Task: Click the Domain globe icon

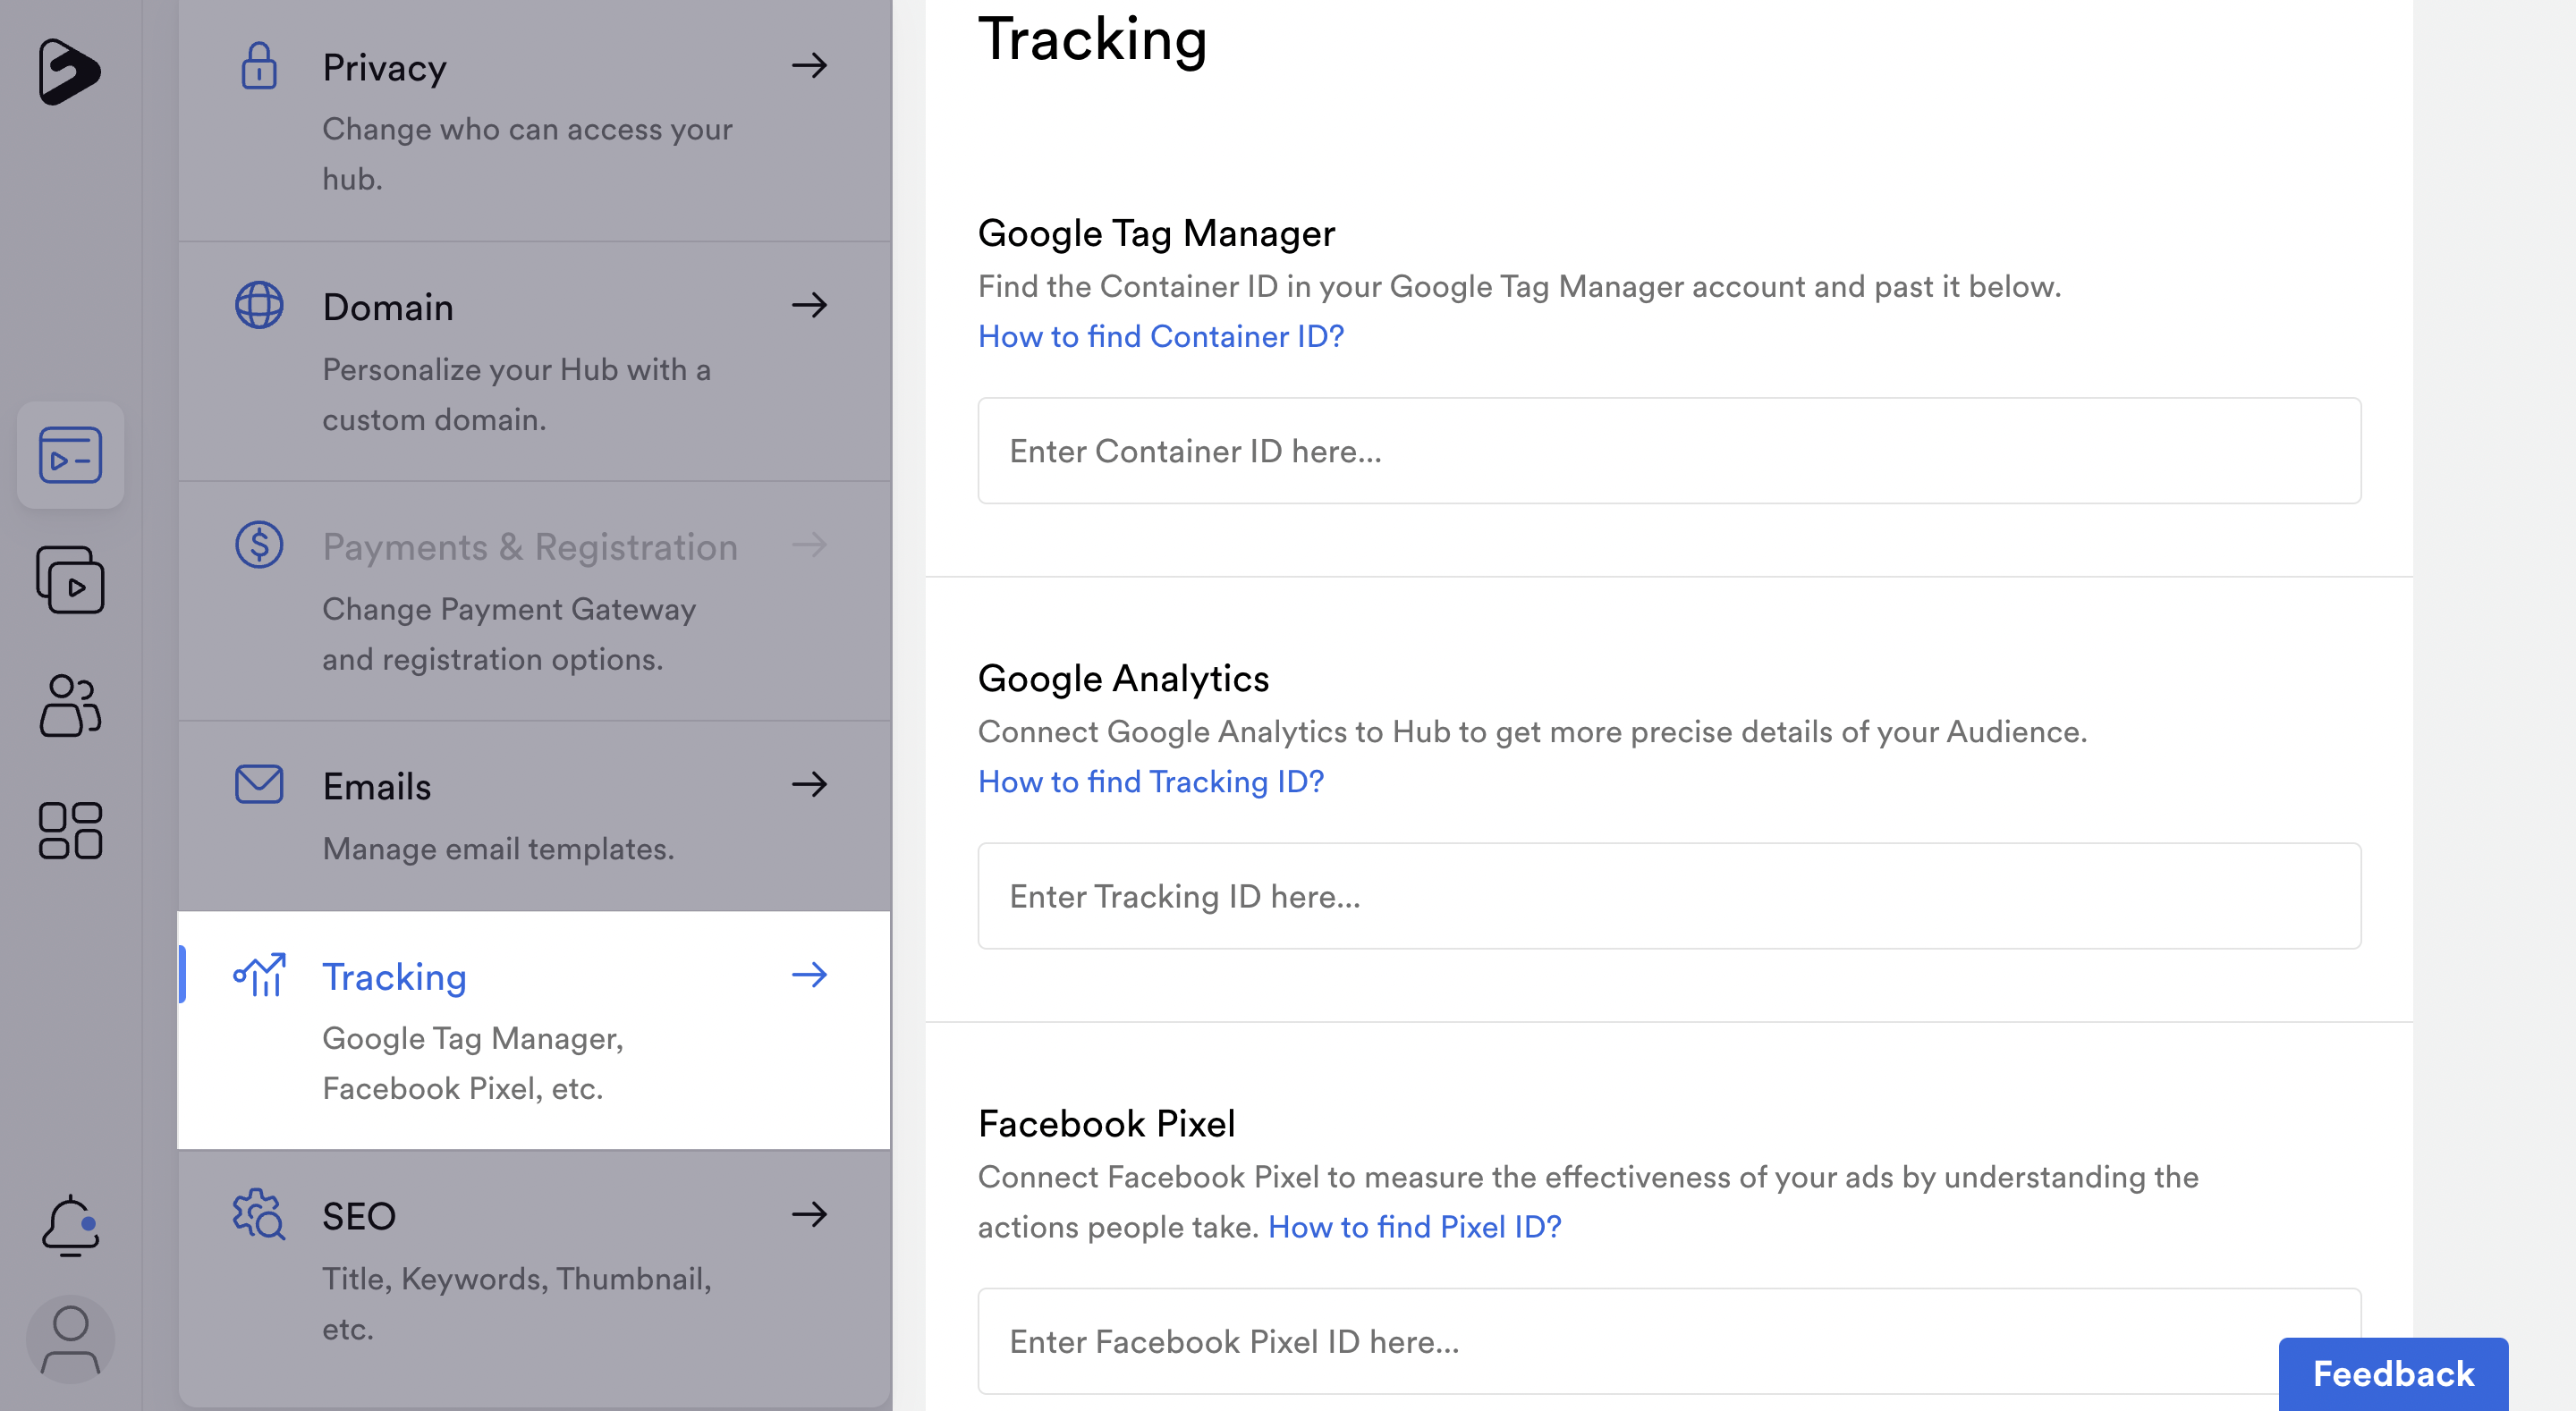Action: [259, 305]
